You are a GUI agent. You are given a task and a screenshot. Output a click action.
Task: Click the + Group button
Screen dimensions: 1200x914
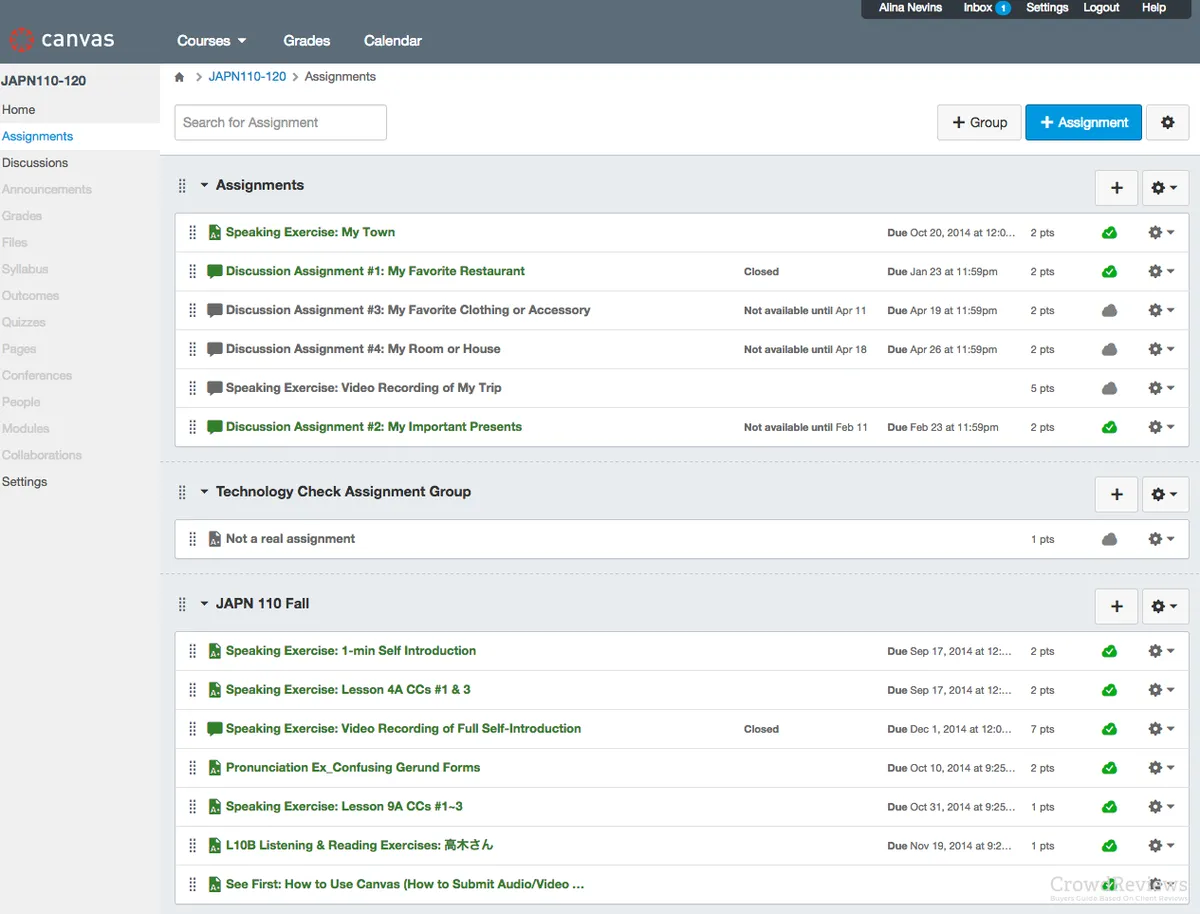(979, 122)
